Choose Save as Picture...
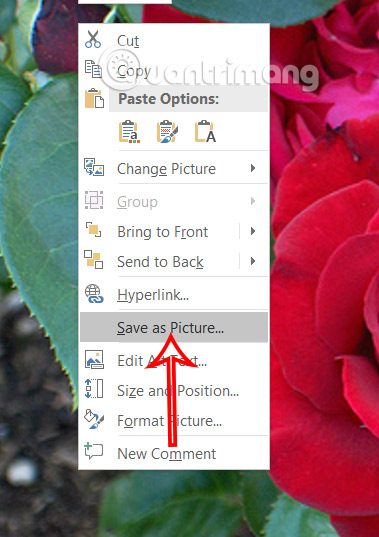Screen dimensions: 379x537 (x=174, y=327)
